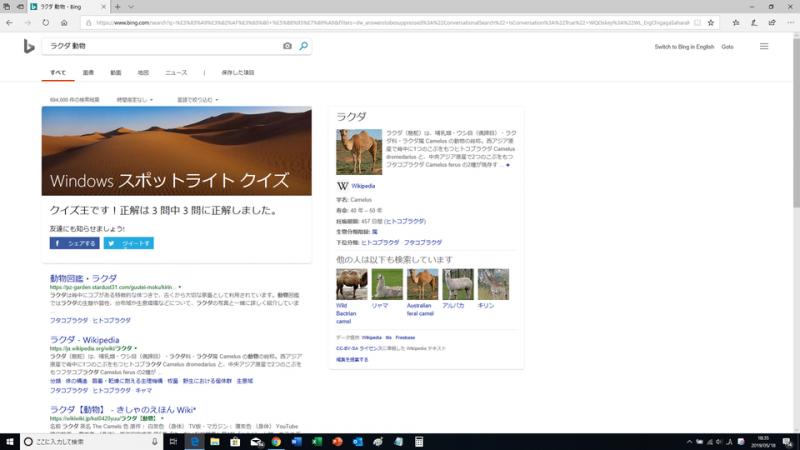
Task: Expand 言語で絞り込む language filter
Action: click(x=197, y=100)
